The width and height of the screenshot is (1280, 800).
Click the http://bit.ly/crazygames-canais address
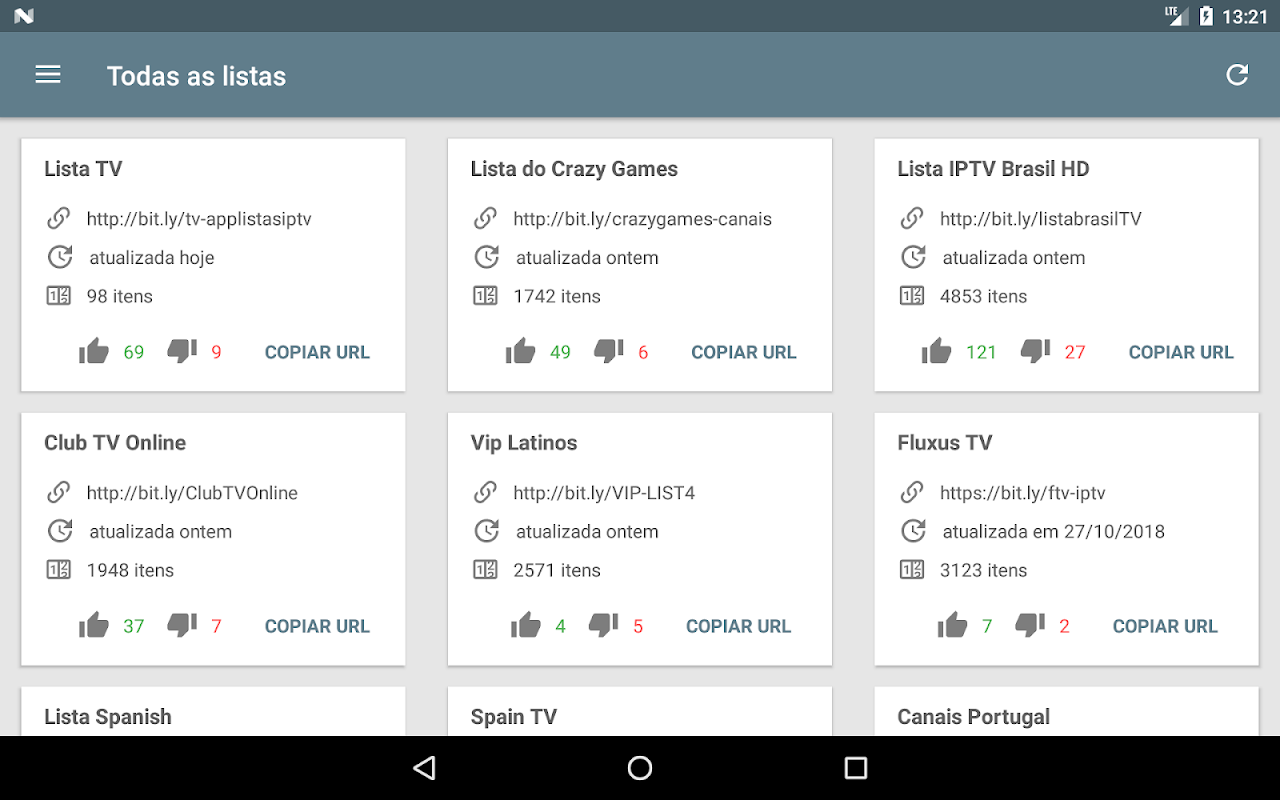[642, 219]
